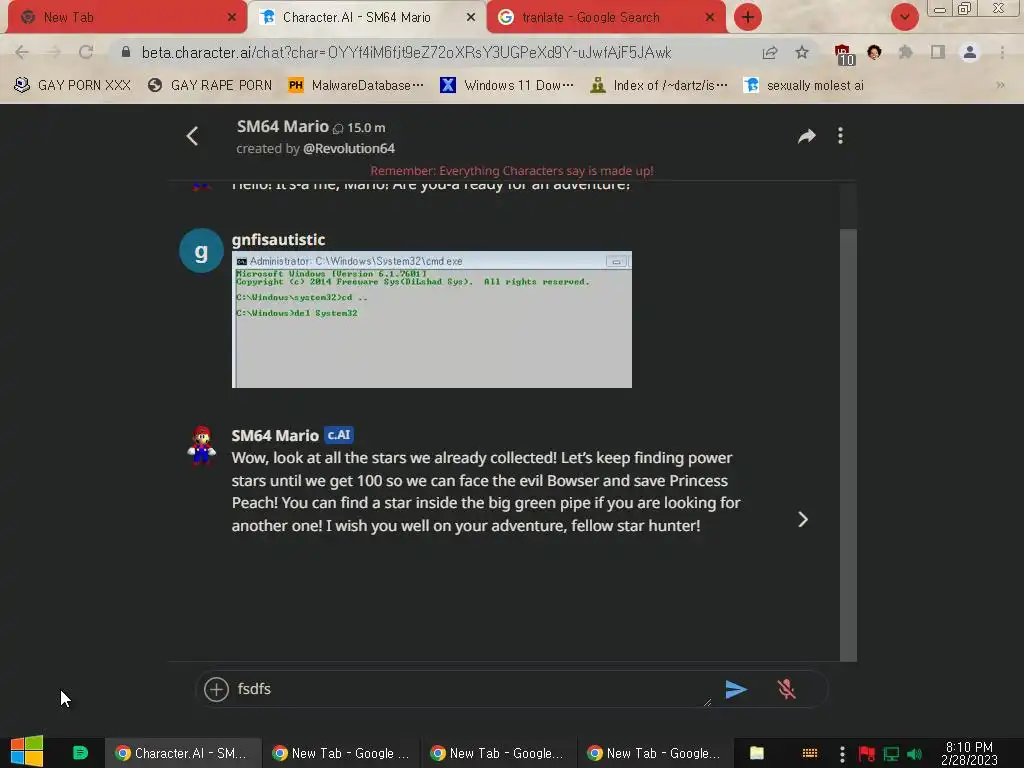The width and height of the screenshot is (1024, 768).
Task: Click the red flag tray icon
Action: [x=867, y=754]
